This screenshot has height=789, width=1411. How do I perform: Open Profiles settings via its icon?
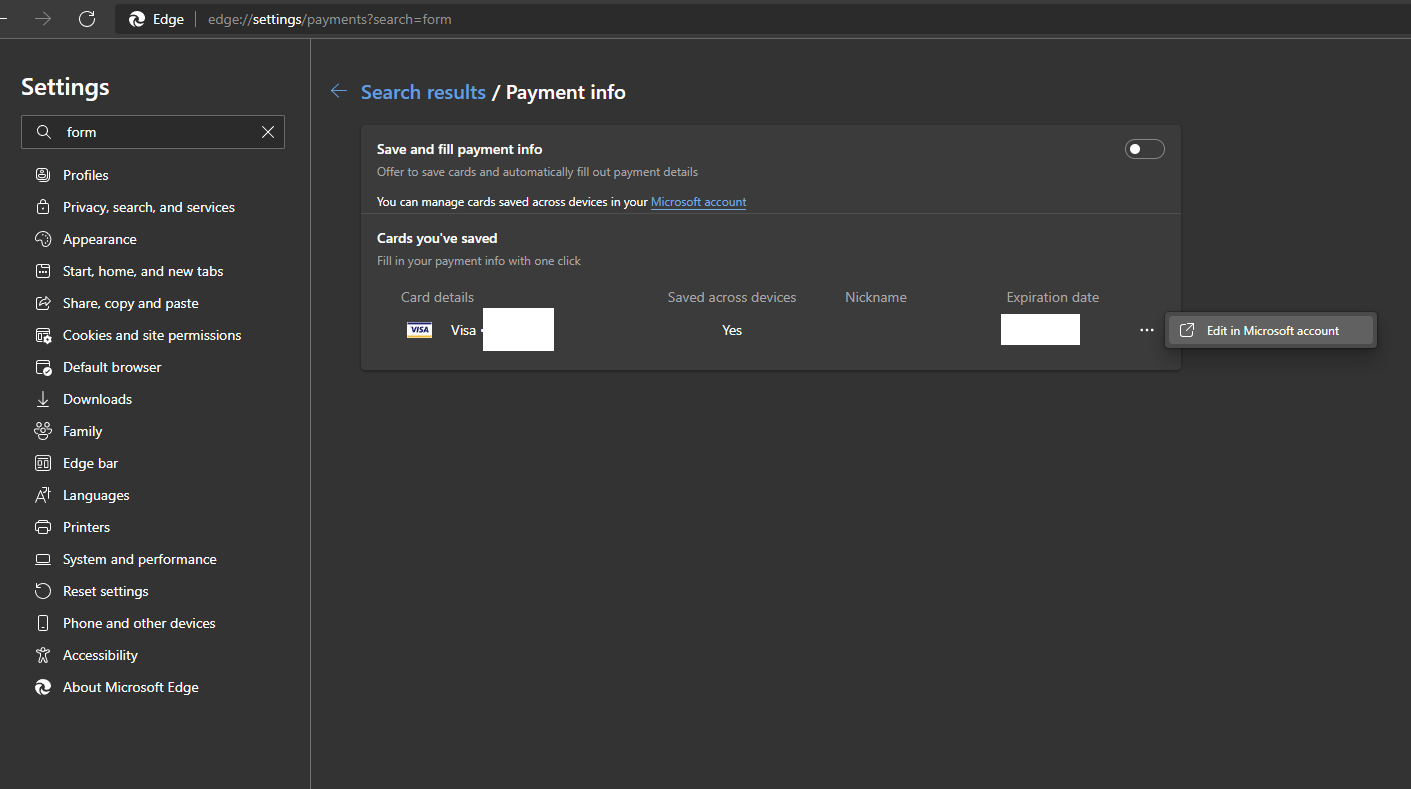pyautogui.click(x=43, y=174)
